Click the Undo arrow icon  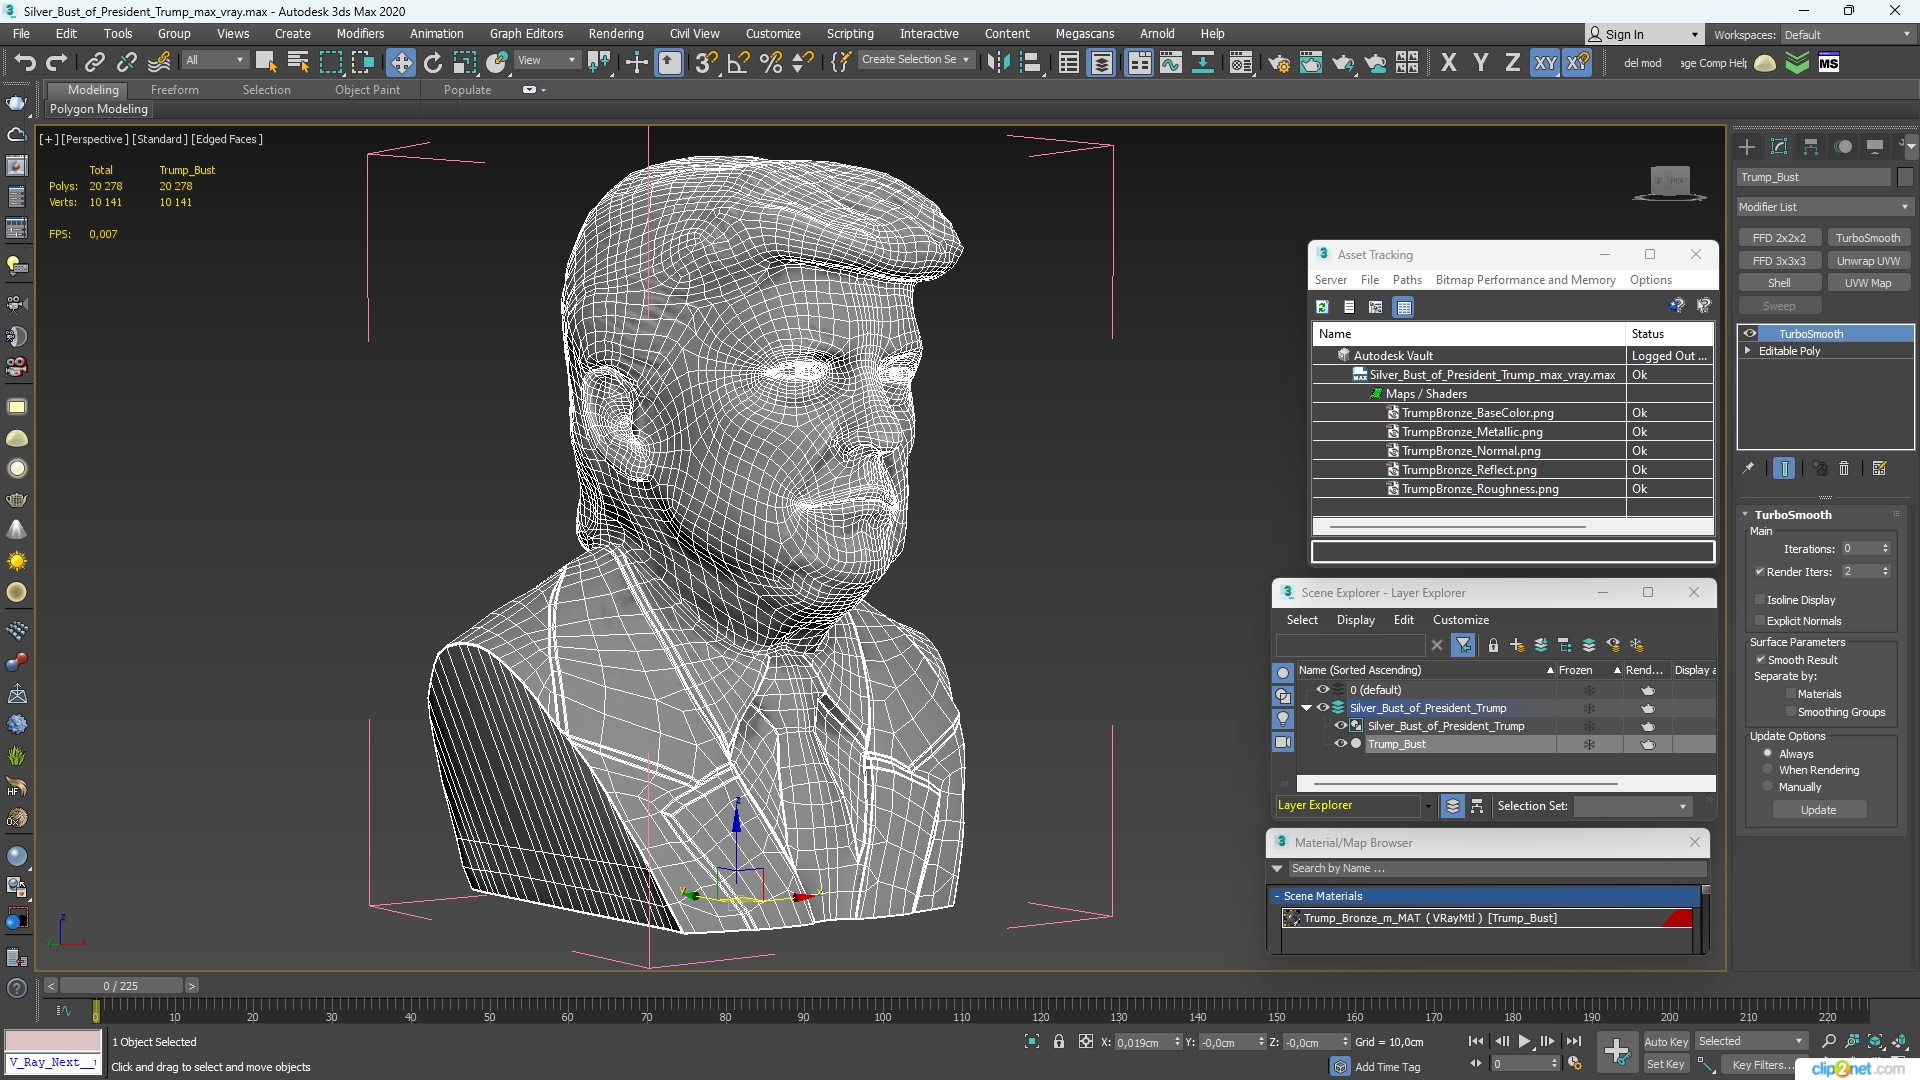(24, 63)
